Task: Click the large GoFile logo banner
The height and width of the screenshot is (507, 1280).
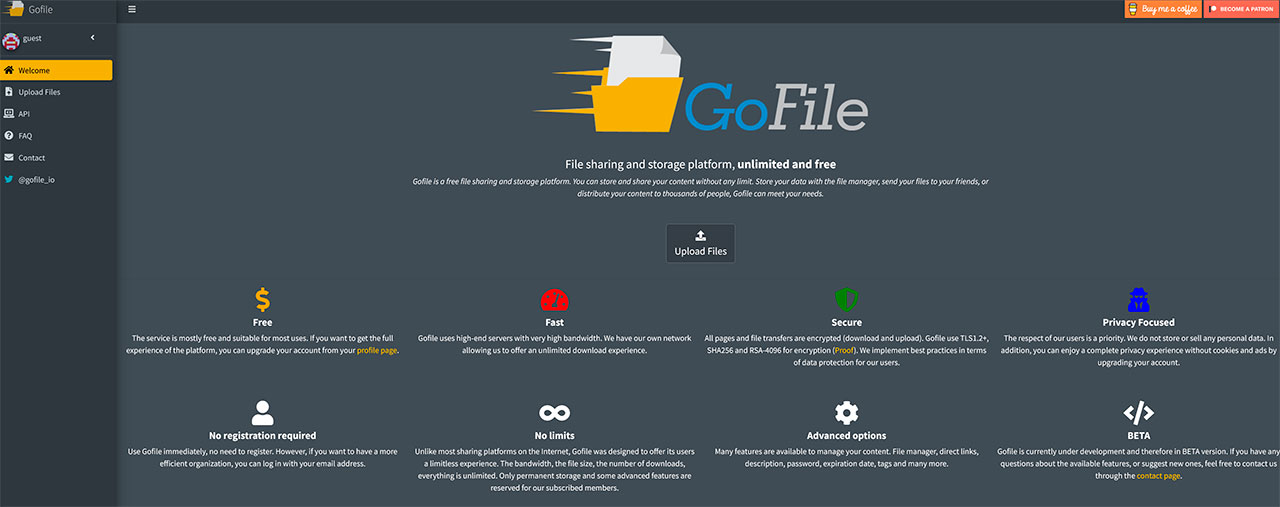Action: (x=700, y=86)
